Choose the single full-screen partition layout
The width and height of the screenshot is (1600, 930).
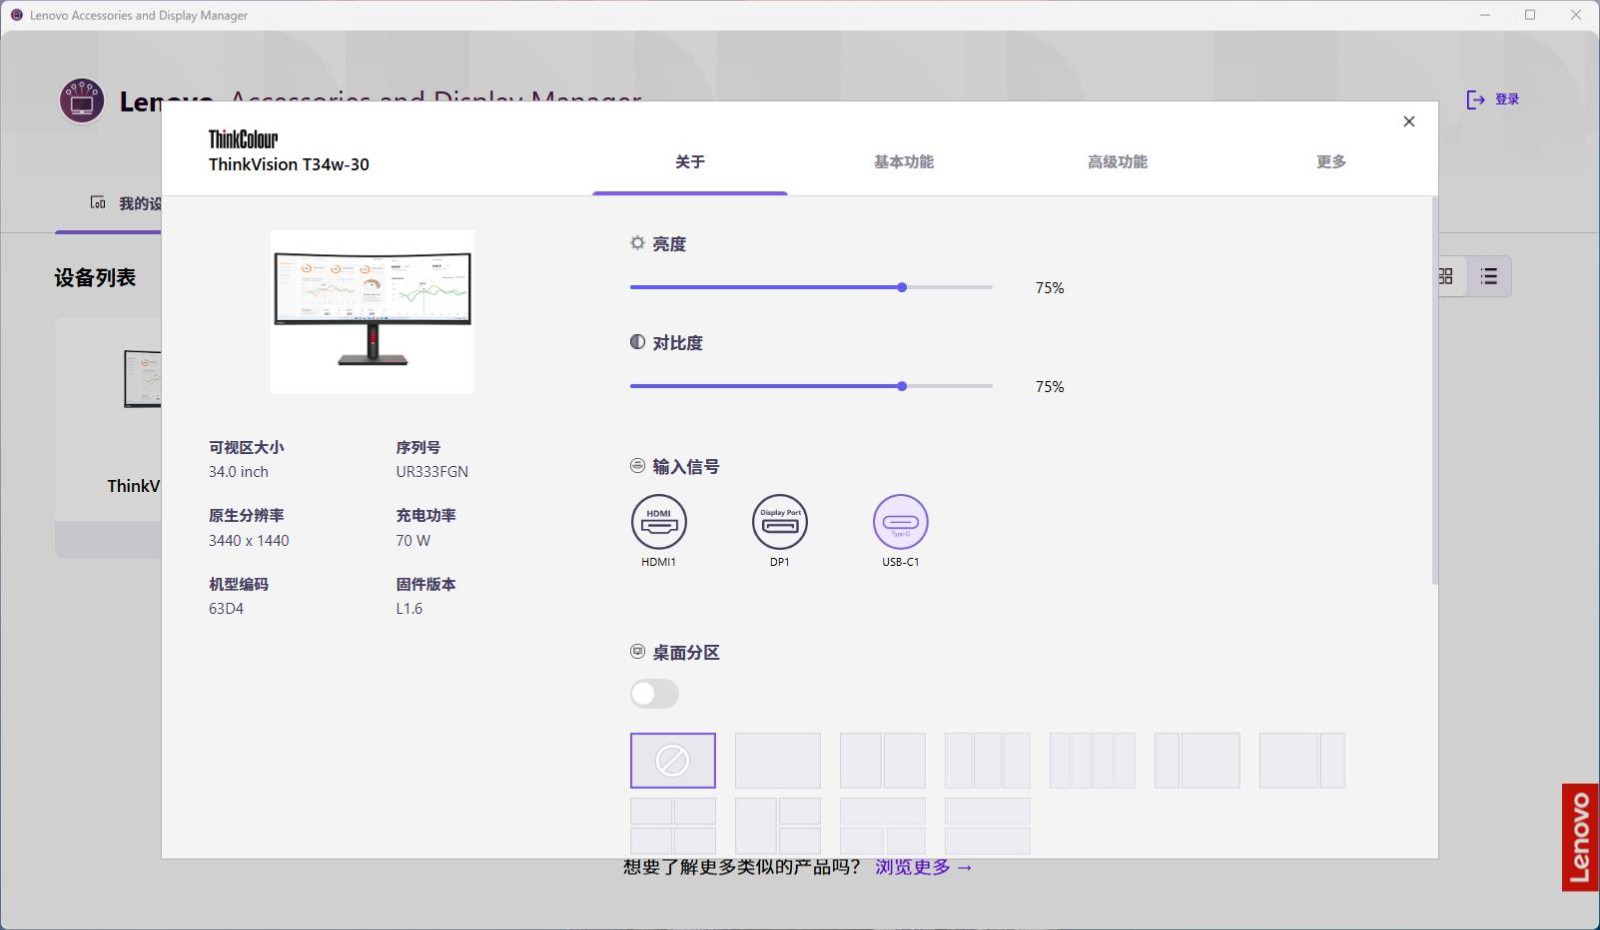point(777,761)
